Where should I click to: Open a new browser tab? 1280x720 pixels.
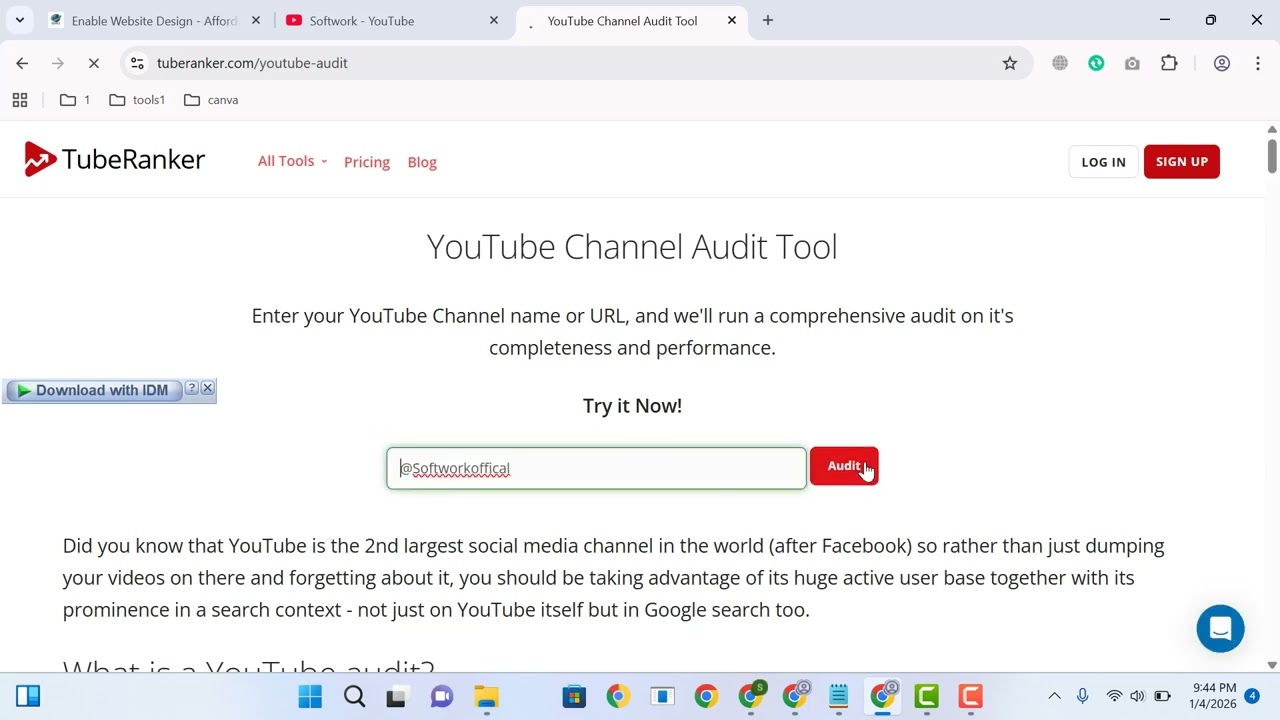point(768,20)
